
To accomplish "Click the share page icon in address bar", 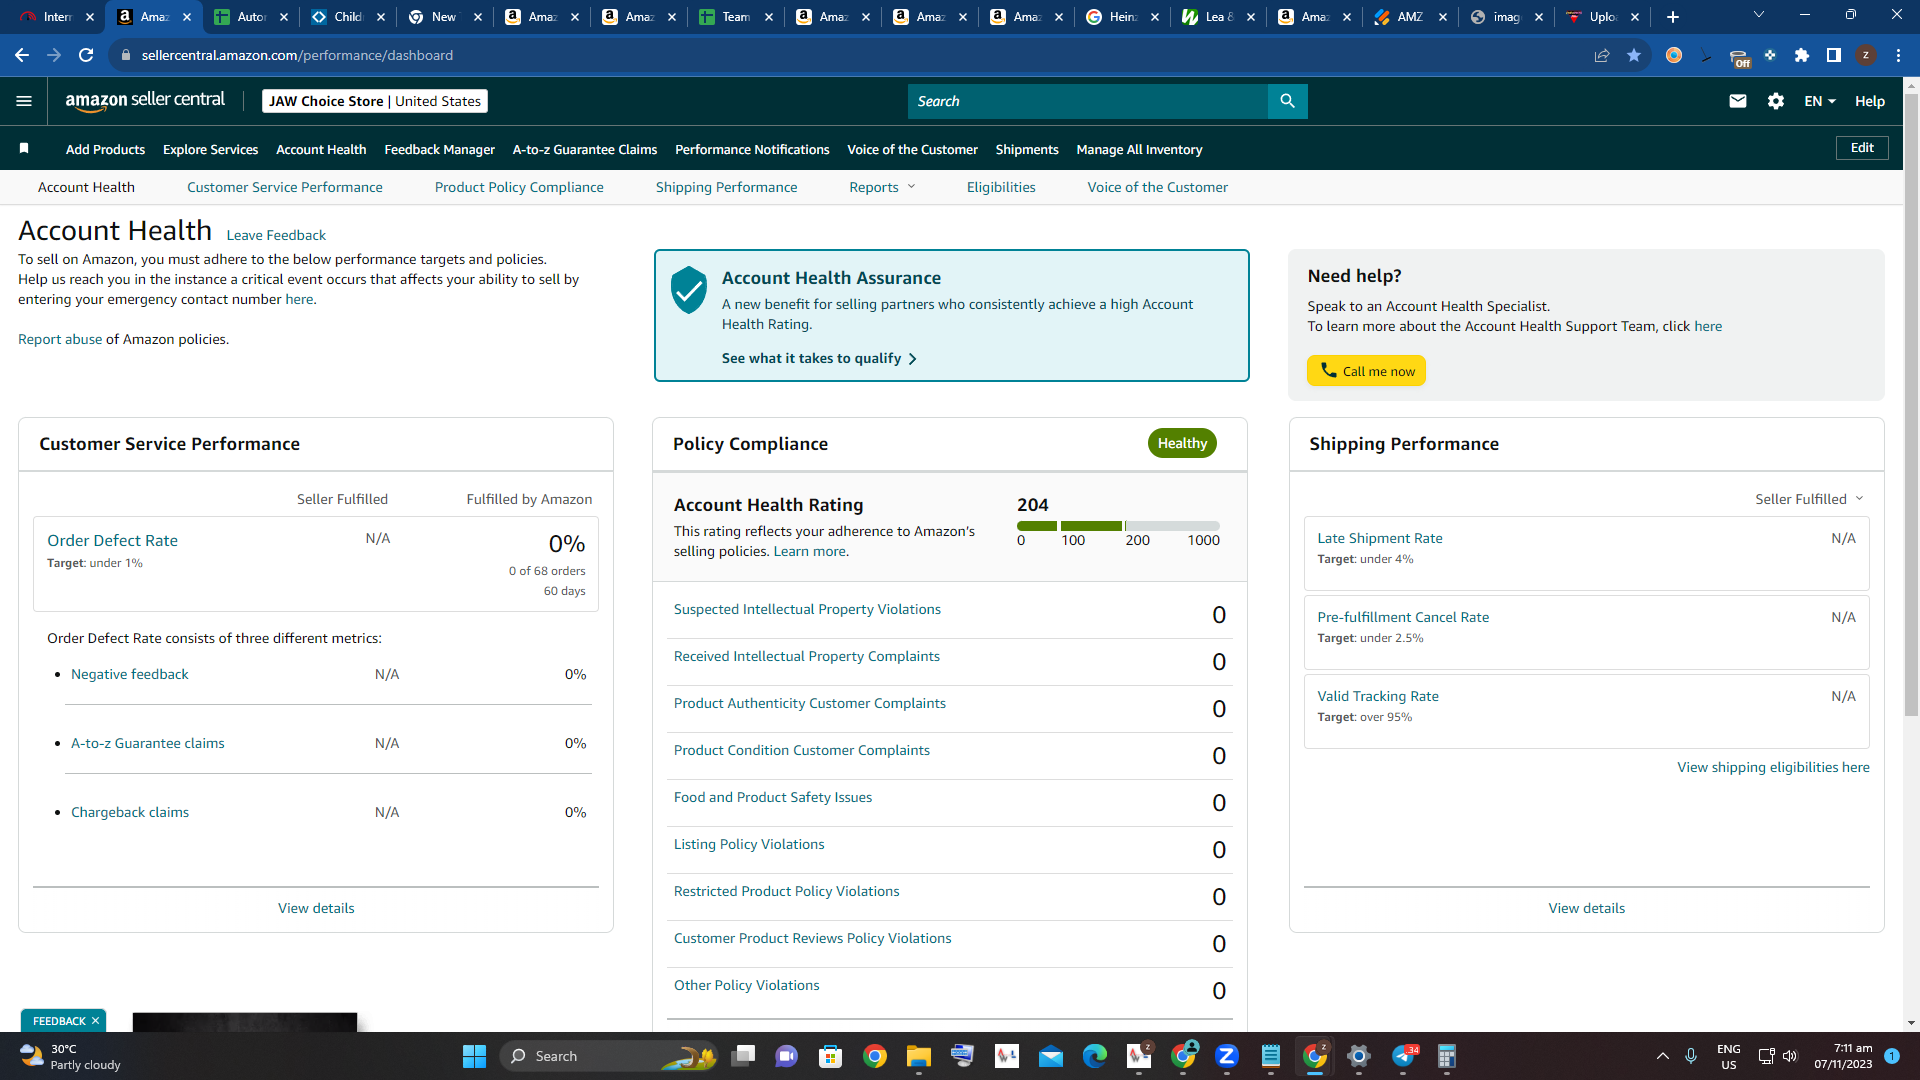I will 1602,55.
